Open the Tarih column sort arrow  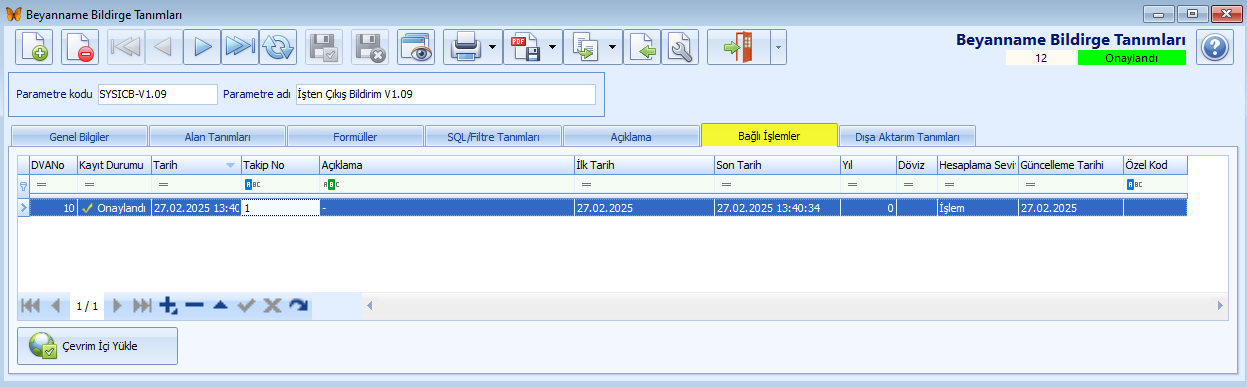(x=231, y=165)
